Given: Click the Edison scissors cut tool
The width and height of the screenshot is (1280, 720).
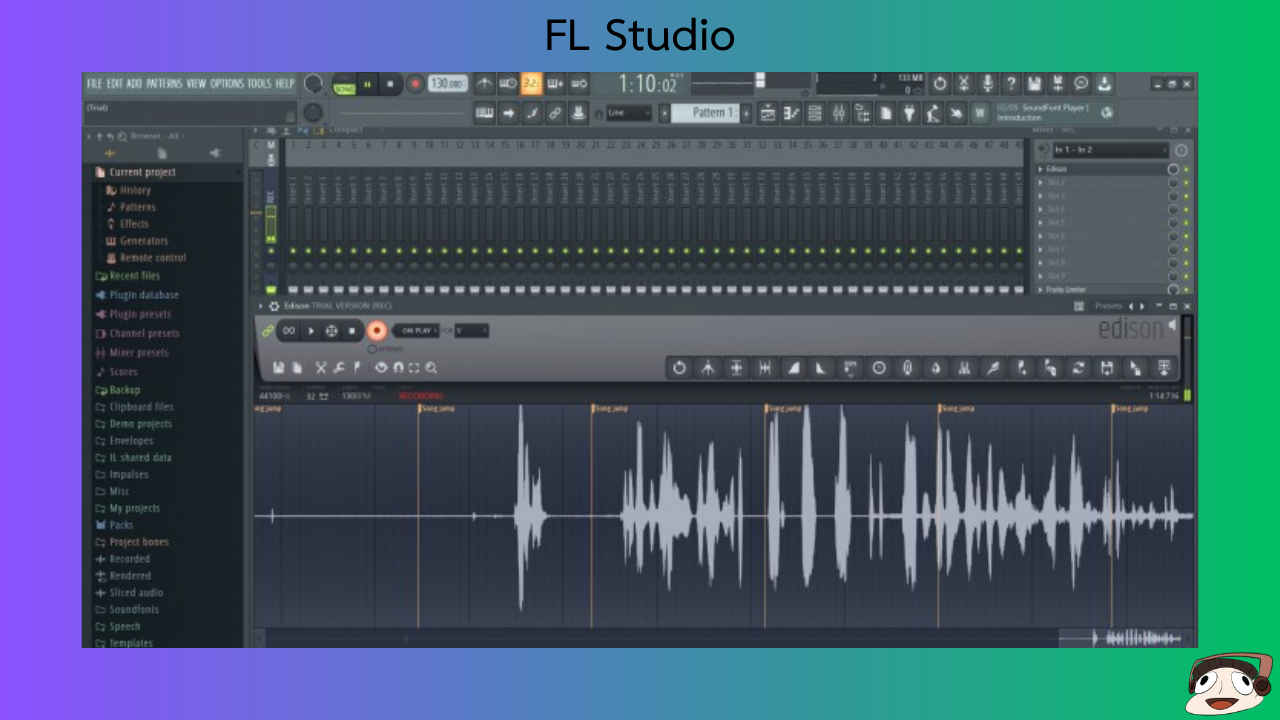Looking at the screenshot, I should pyautogui.click(x=321, y=367).
